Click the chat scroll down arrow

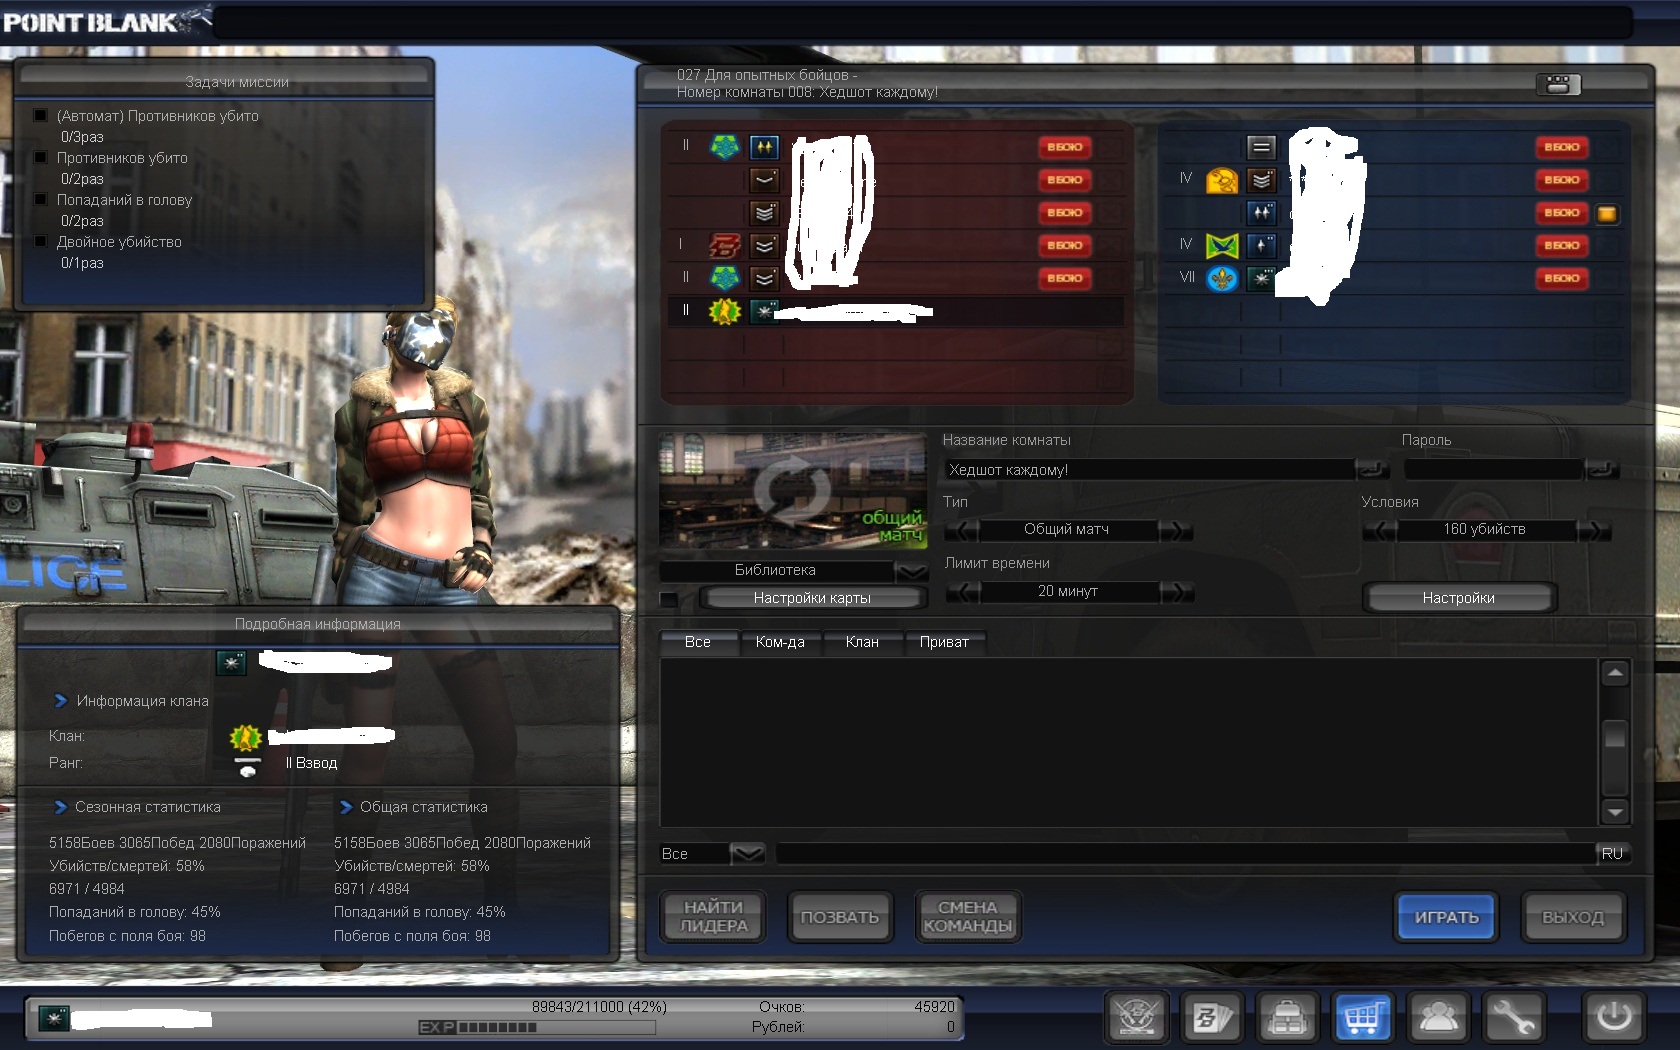1615,811
